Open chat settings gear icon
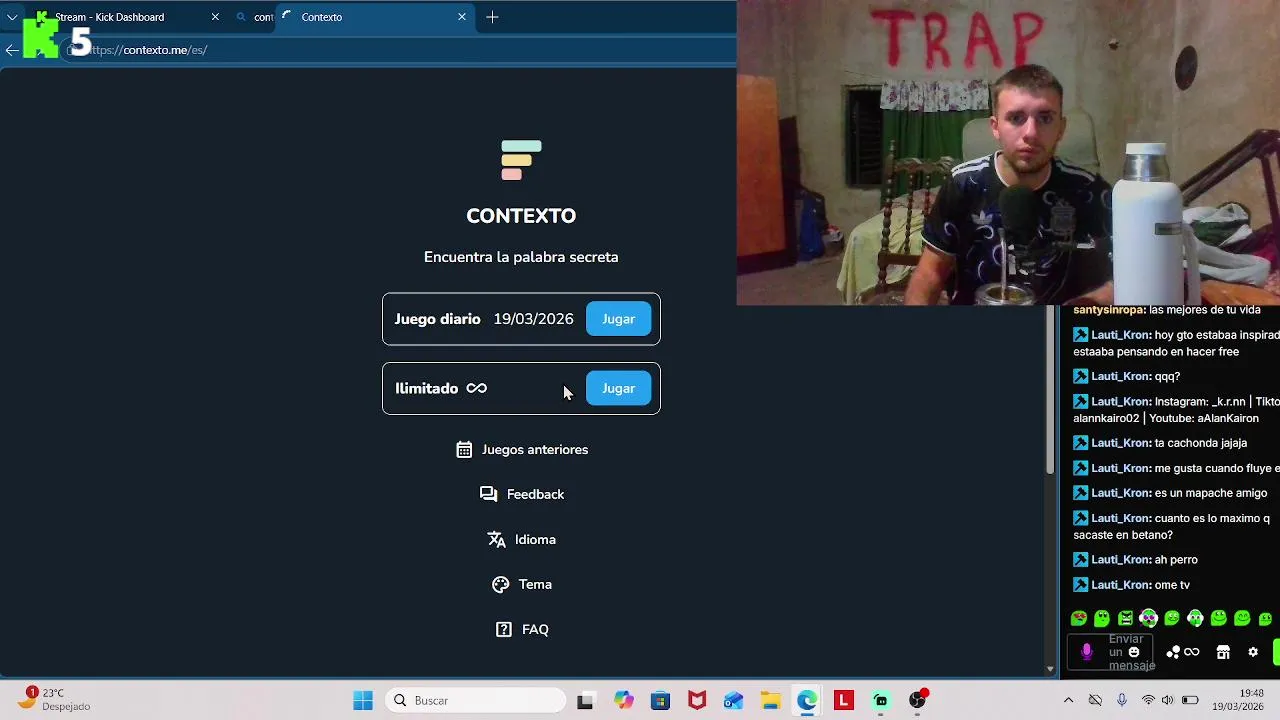 coord(1253,652)
